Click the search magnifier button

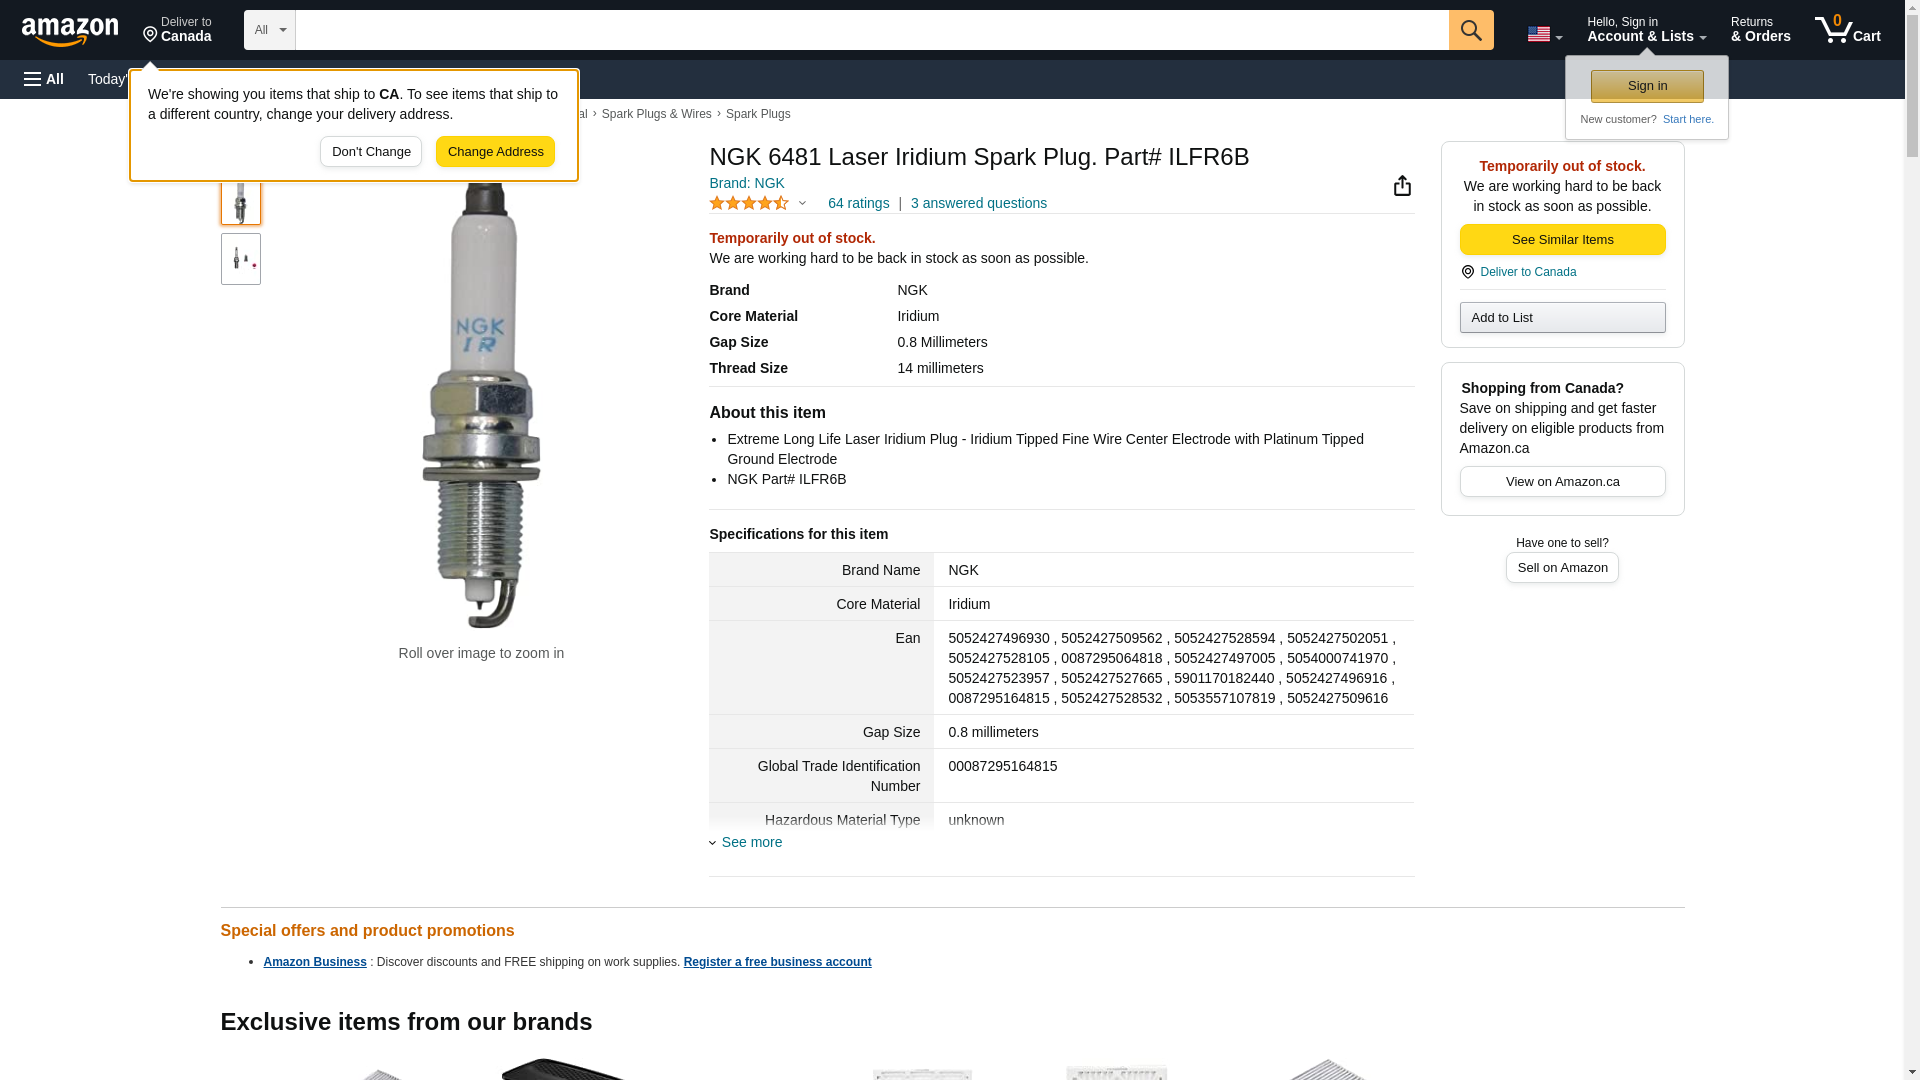[x=1470, y=30]
